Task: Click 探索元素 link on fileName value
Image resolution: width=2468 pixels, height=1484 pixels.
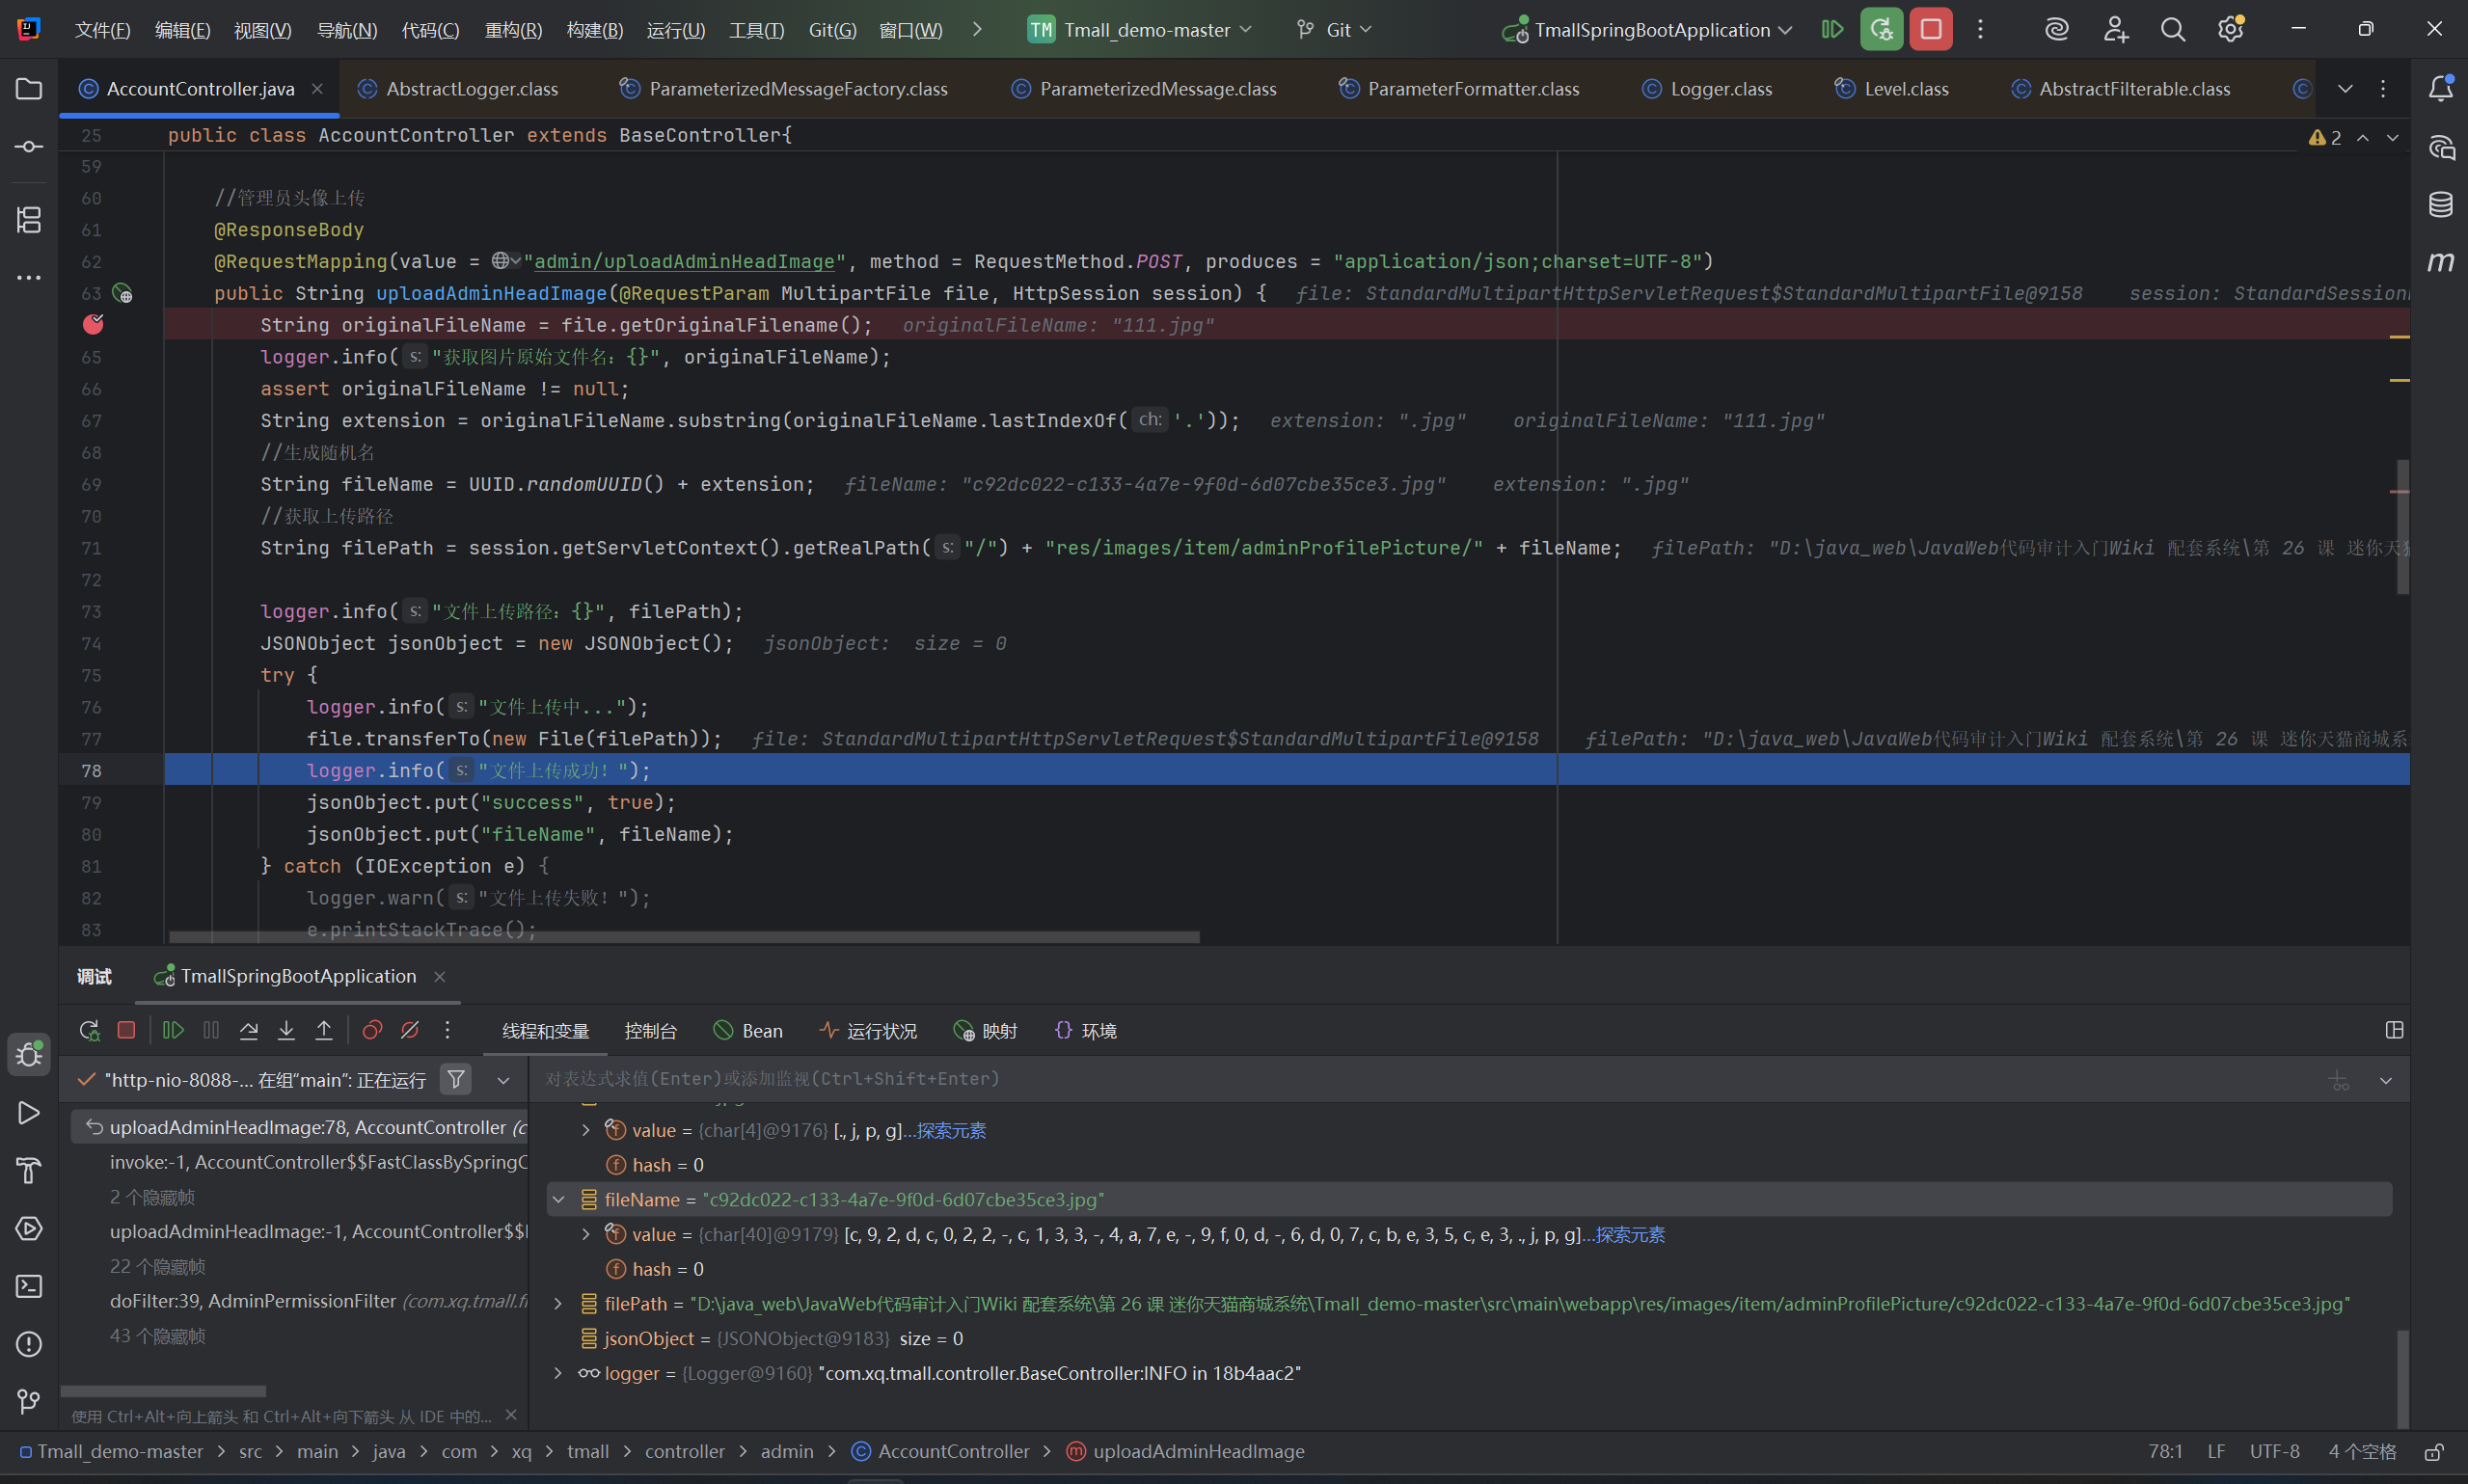Action: point(1630,1235)
